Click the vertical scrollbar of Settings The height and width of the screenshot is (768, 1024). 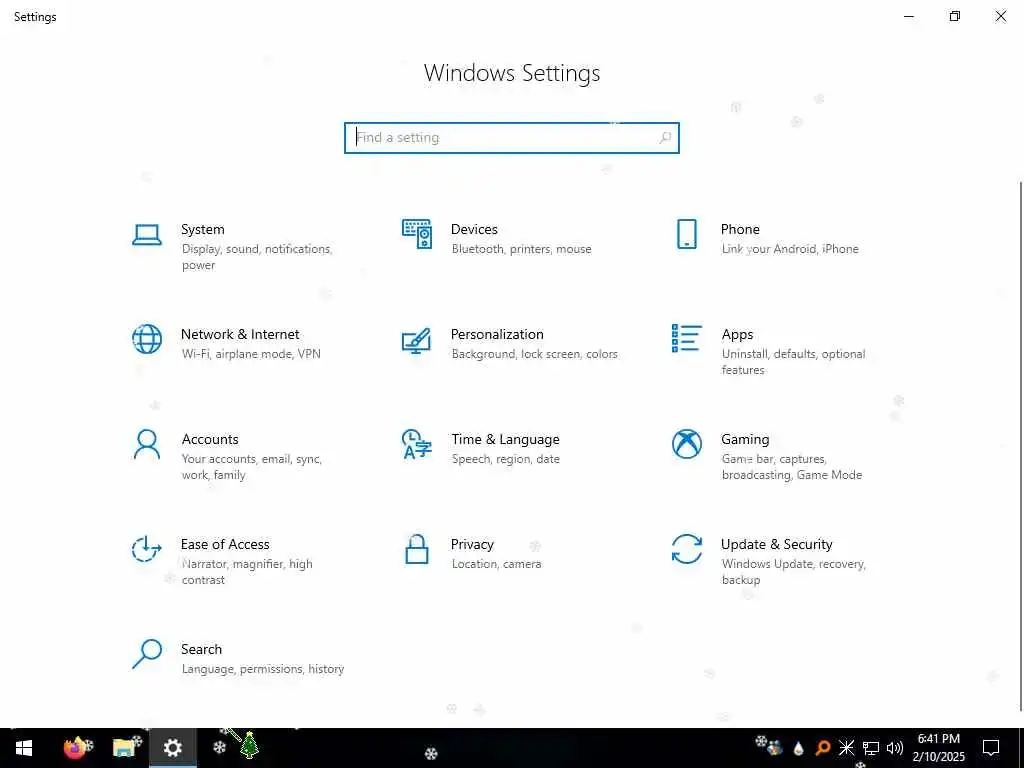click(1019, 446)
